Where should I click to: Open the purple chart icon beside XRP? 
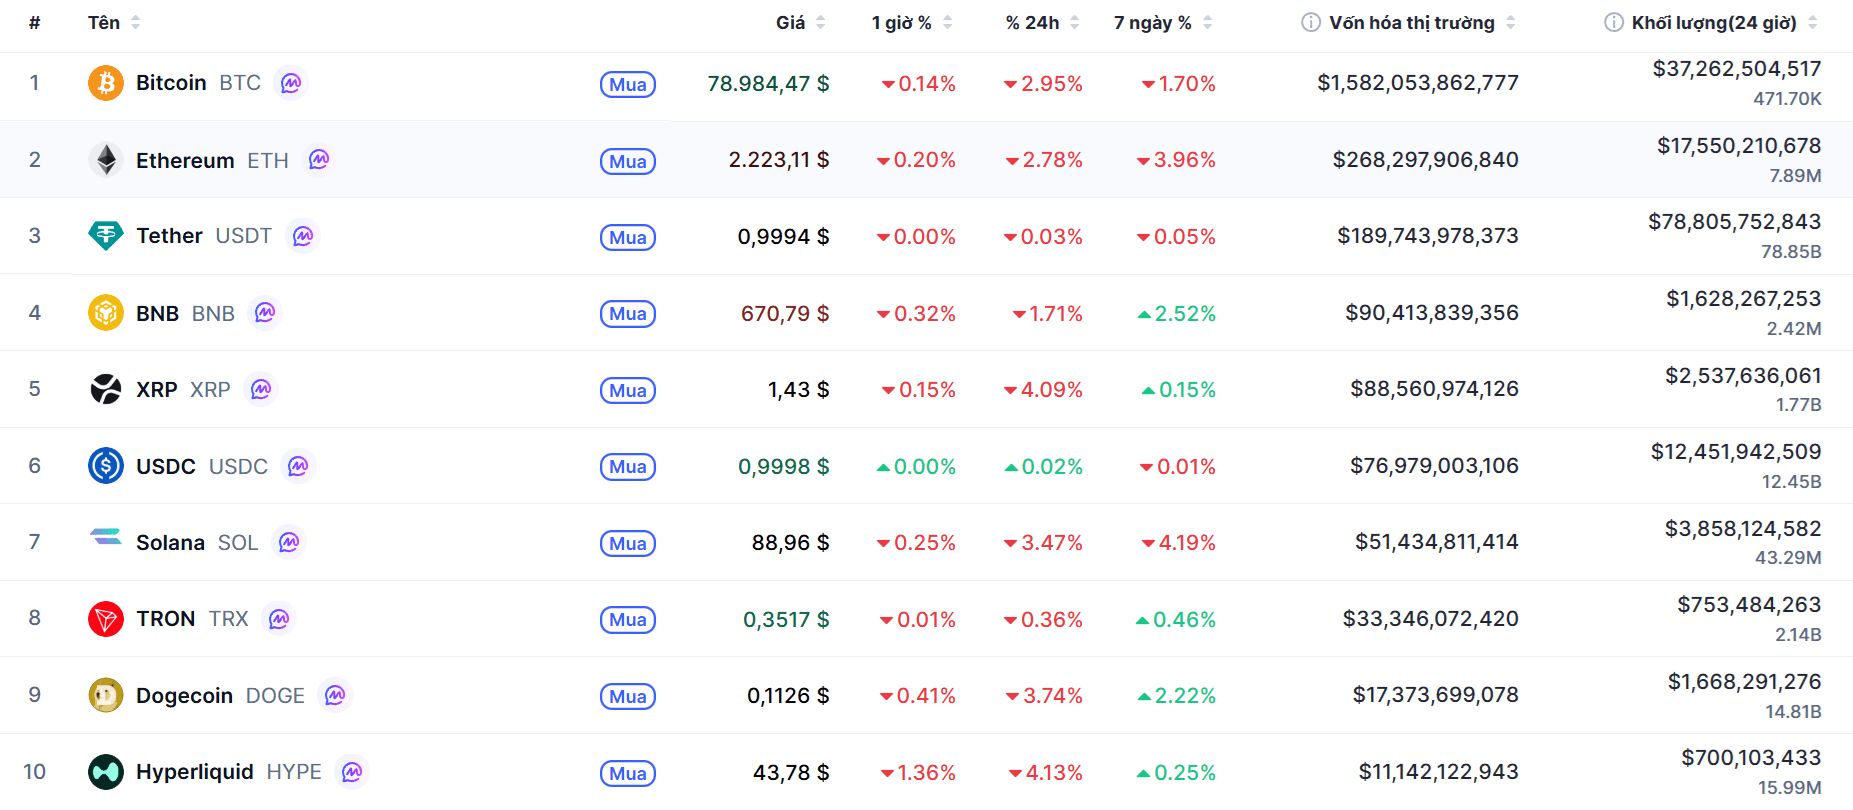(x=261, y=389)
